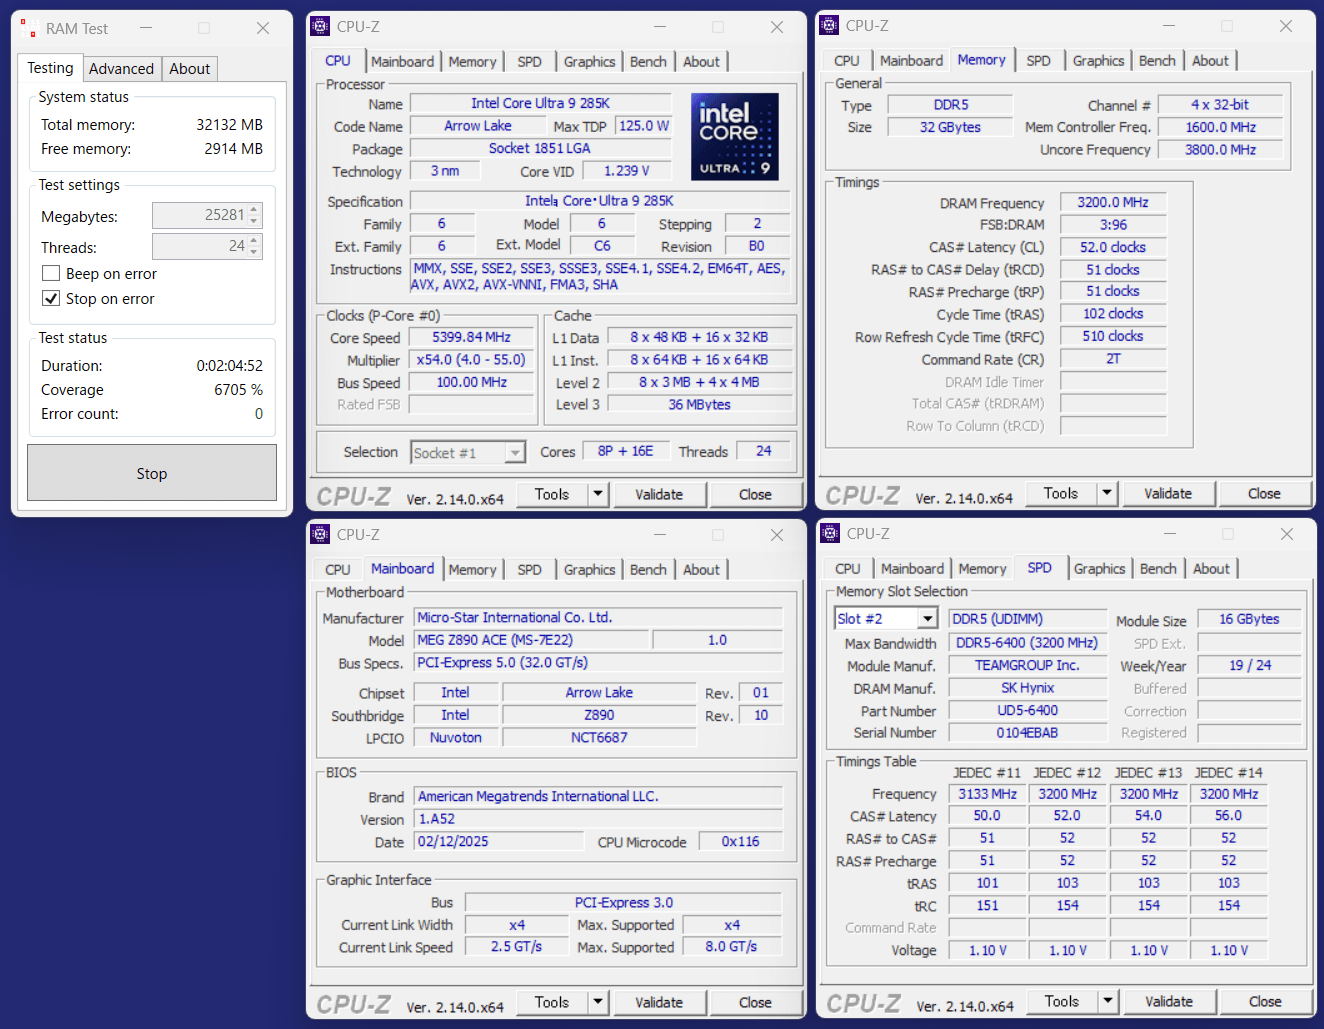
Task: Click the Max Bandwidth DDR5-6400 (3200 MHz) field
Action: pos(1028,643)
